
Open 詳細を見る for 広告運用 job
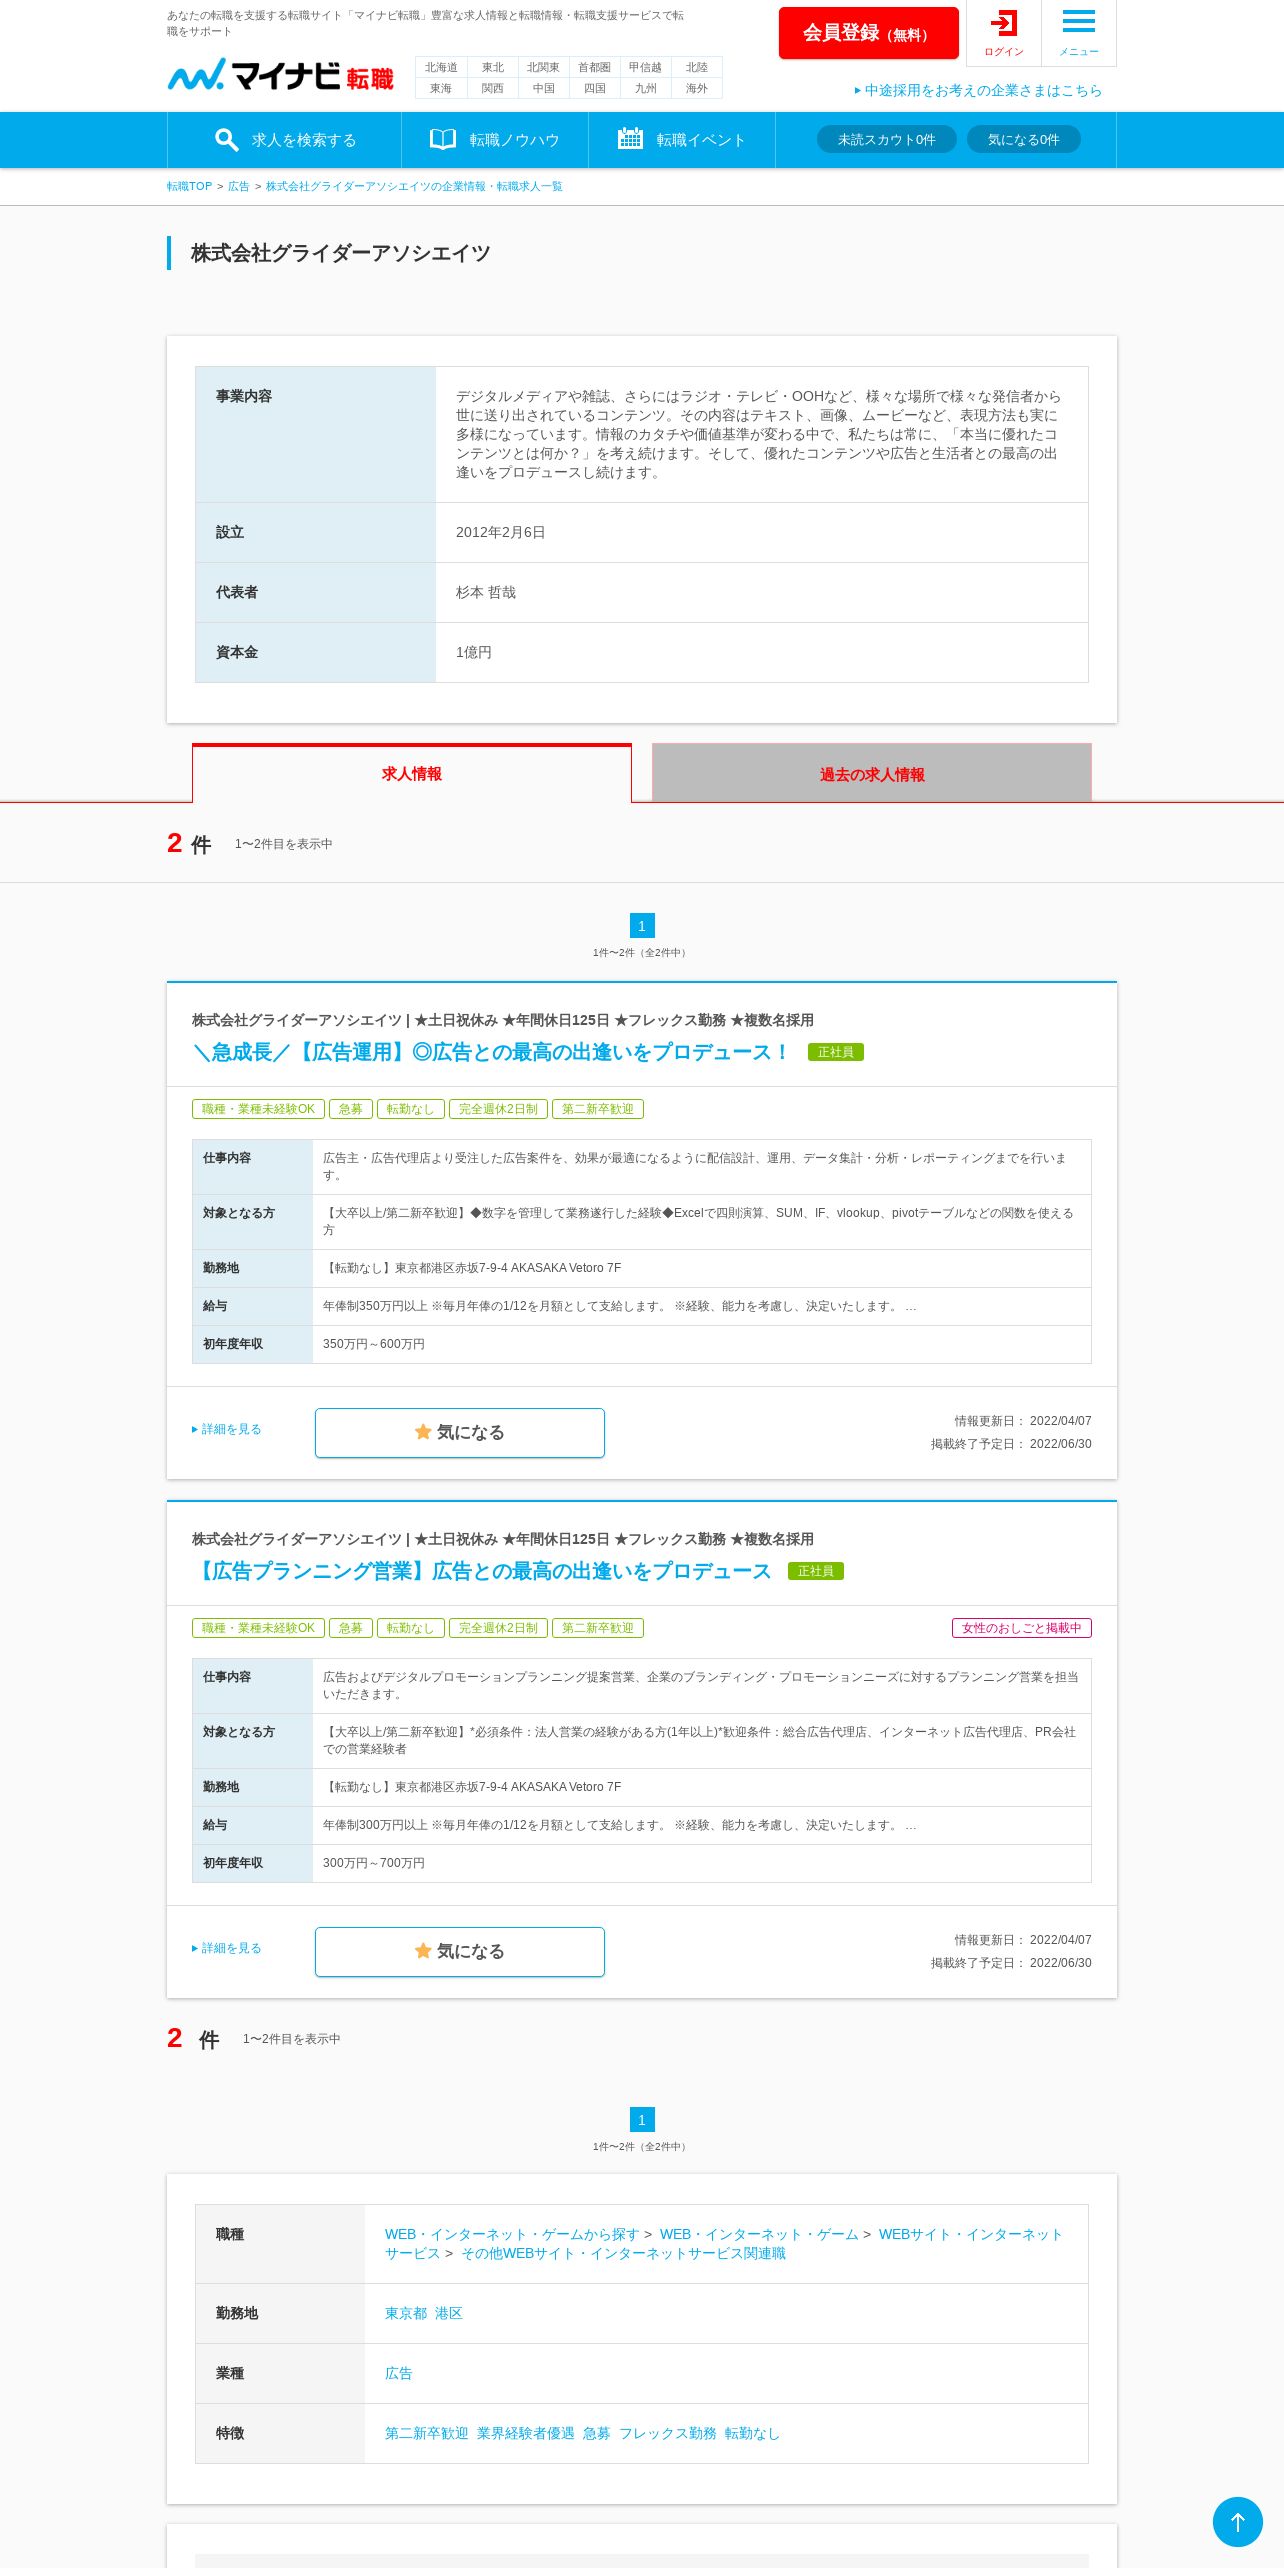point(227,1429)
